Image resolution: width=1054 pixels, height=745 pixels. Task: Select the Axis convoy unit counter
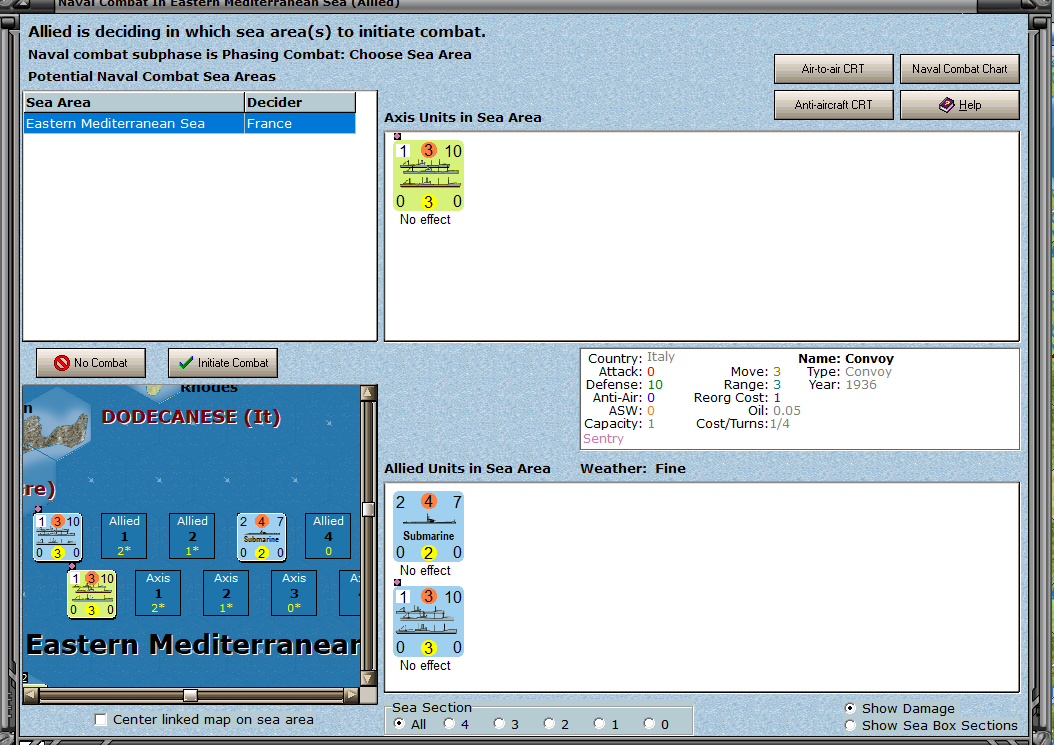(428, 175)
